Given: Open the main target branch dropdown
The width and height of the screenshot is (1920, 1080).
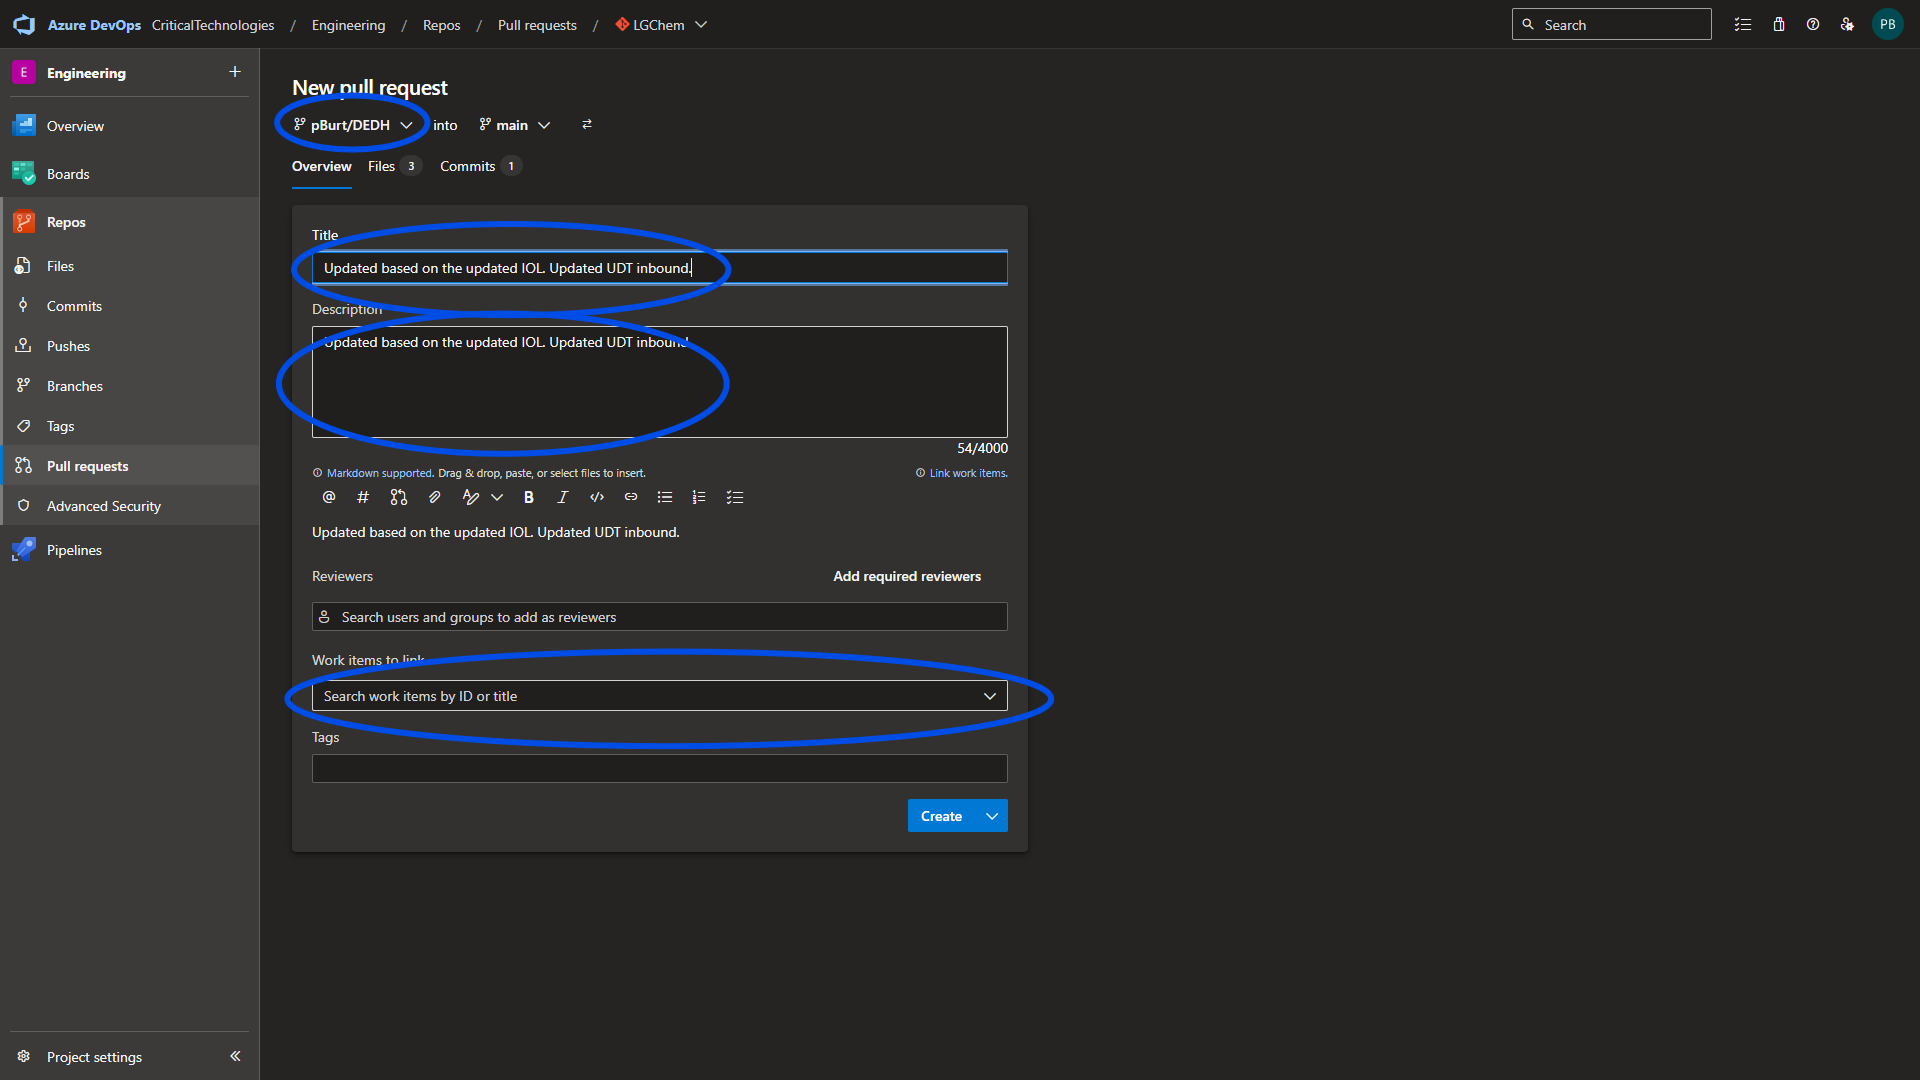Looking at the screenshot, I should [515, 125].
